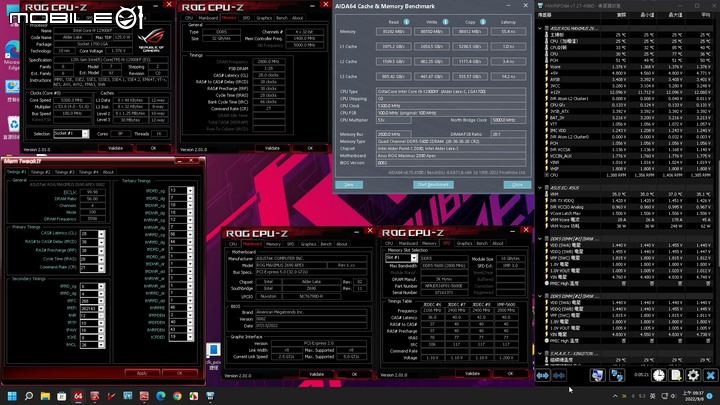720x405 pixels.
Task: Click AIDA64 taskbar icon
Action: 78,396
